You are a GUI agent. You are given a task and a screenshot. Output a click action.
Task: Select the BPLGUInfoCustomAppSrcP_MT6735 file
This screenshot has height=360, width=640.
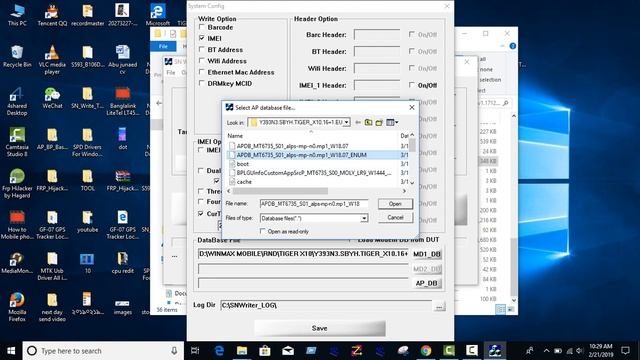click(313, 173)
